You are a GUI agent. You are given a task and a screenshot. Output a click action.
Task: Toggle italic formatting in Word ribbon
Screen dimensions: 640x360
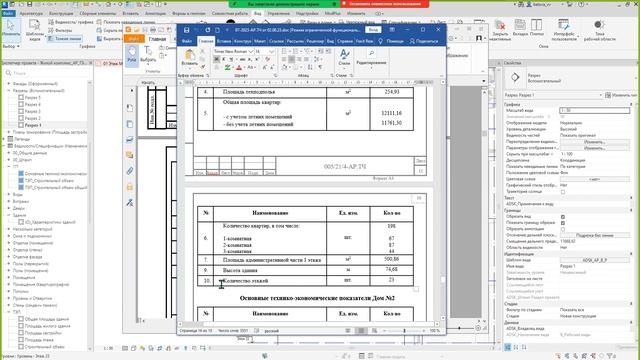(x=224, y=60)
